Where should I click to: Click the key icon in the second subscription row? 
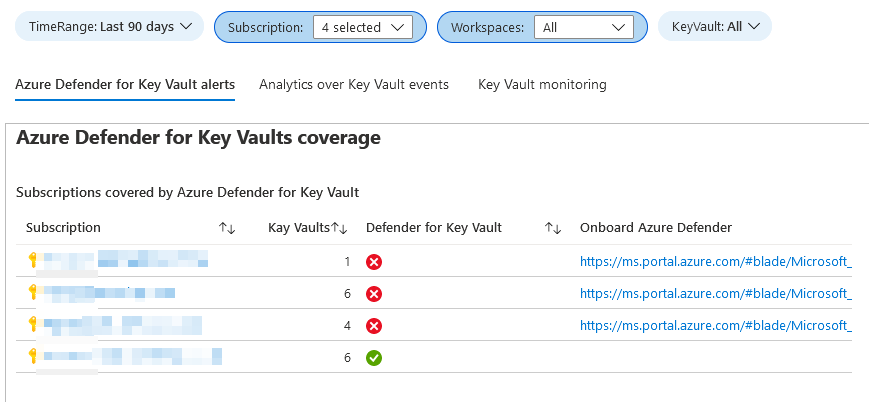pos(33,292)
